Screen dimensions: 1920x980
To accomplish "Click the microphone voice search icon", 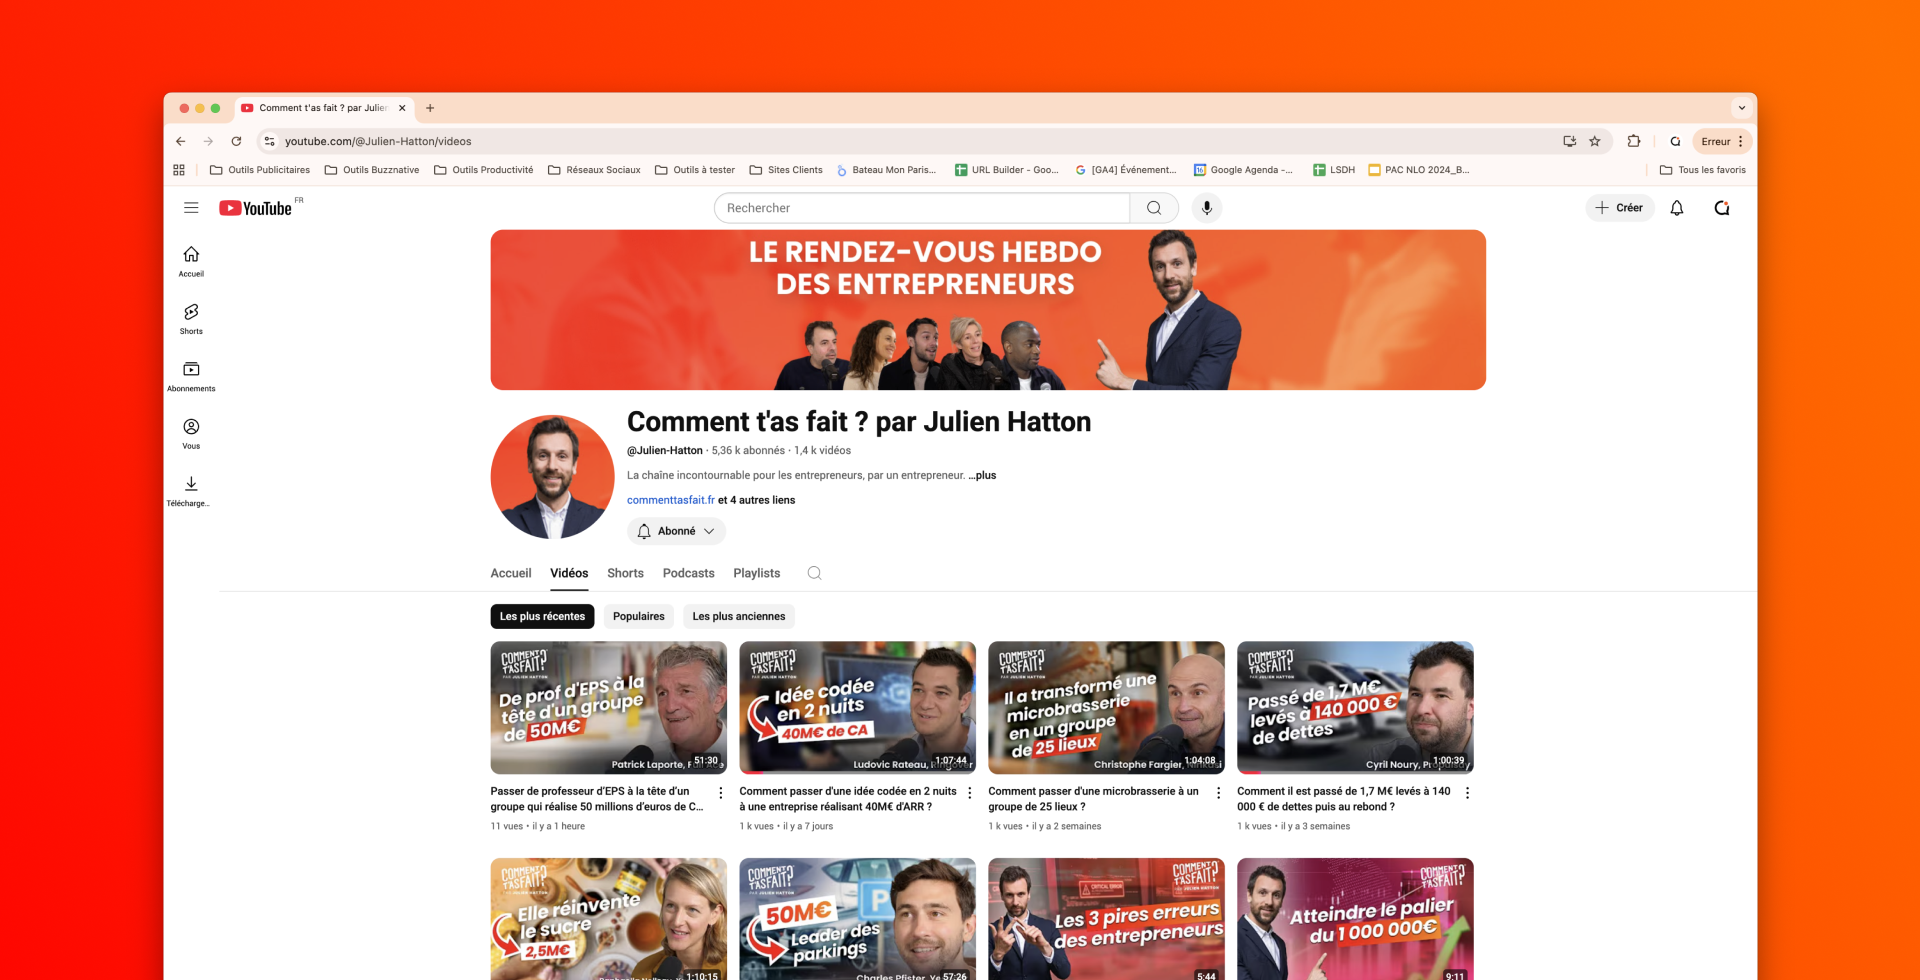I will 1207,208.
